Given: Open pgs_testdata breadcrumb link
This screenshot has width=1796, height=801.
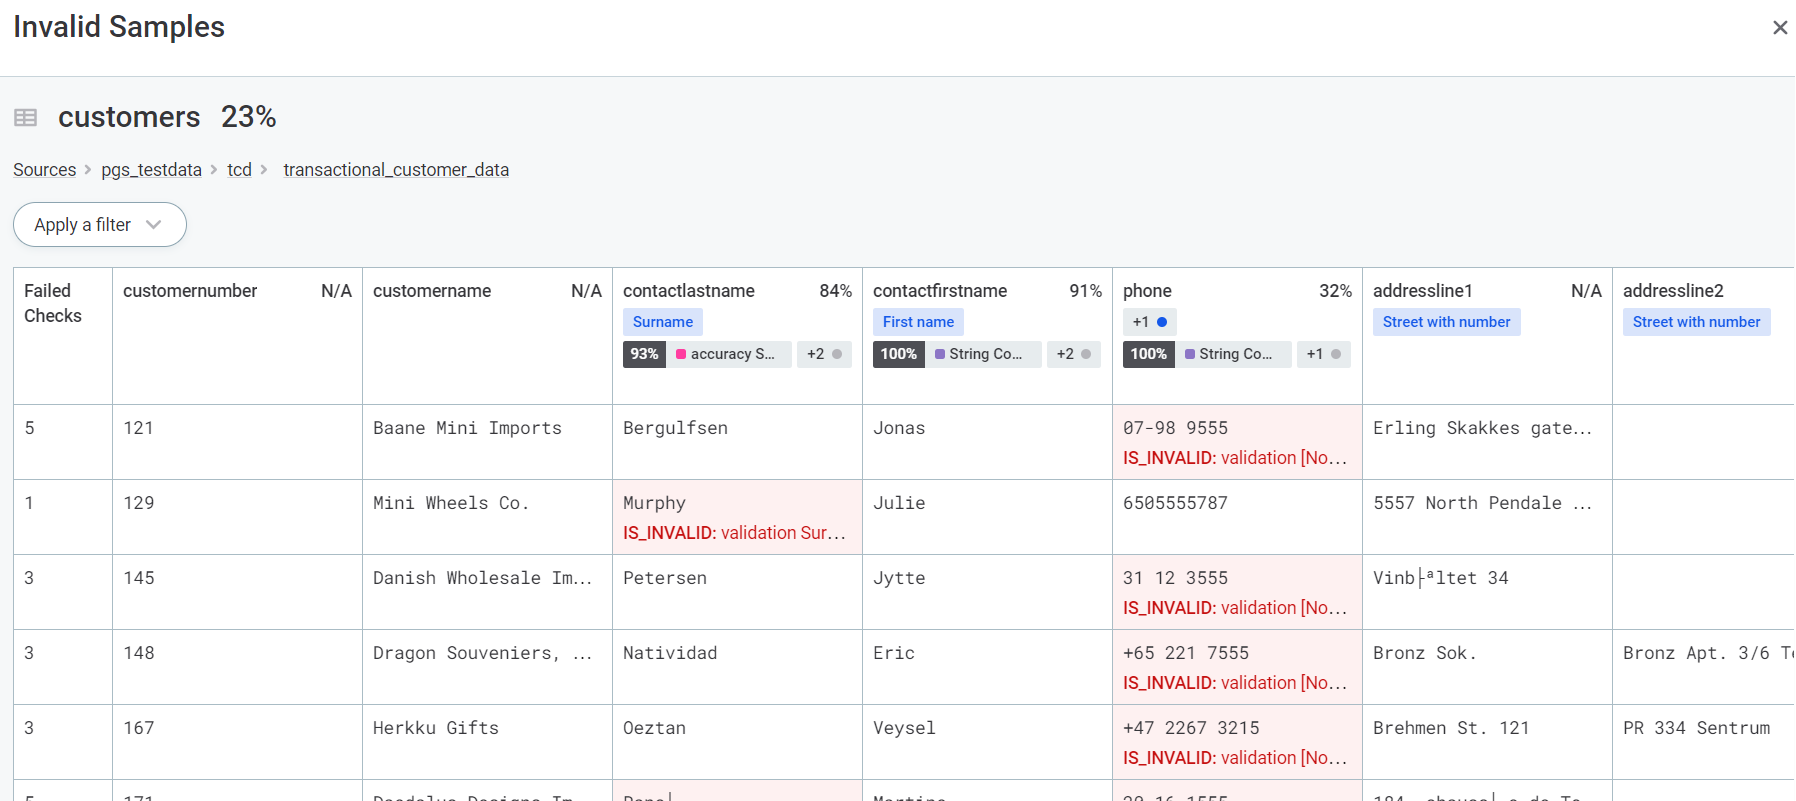Looking at the screenshot, I should [x=151, y=170].
